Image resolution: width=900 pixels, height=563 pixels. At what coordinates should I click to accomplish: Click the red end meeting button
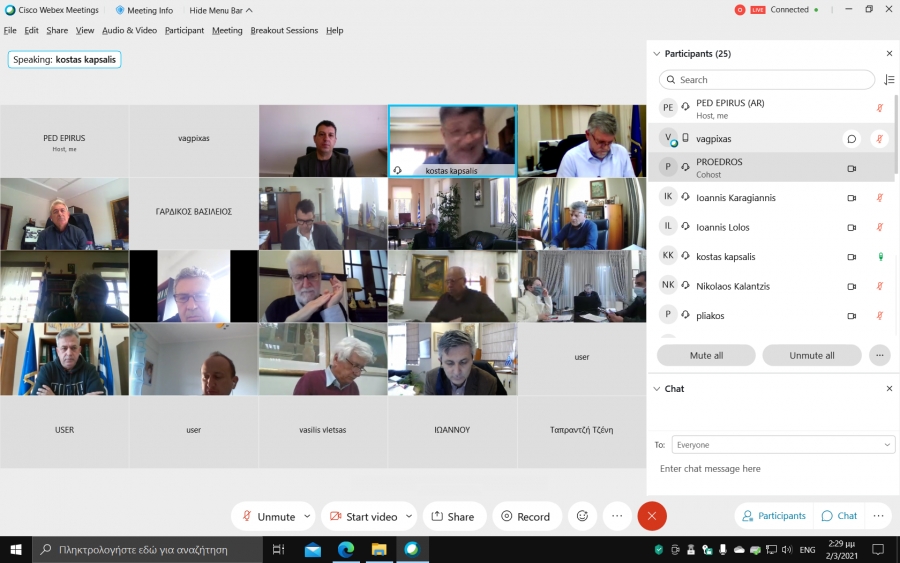coord(652,516)
